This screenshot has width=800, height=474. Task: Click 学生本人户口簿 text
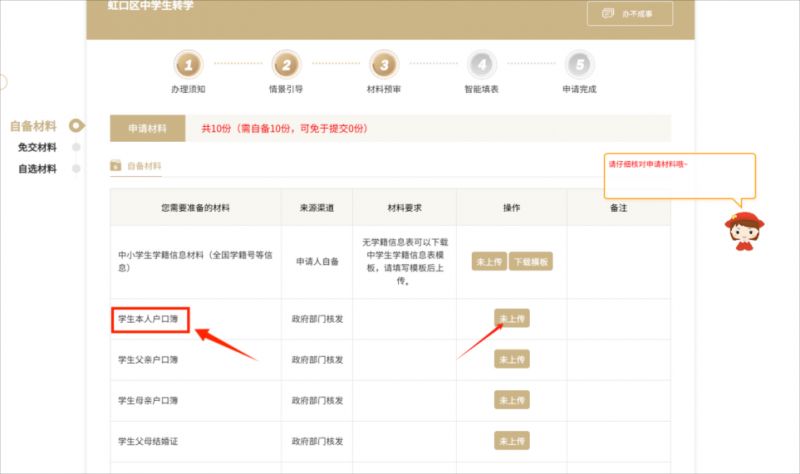coord(148,319)
